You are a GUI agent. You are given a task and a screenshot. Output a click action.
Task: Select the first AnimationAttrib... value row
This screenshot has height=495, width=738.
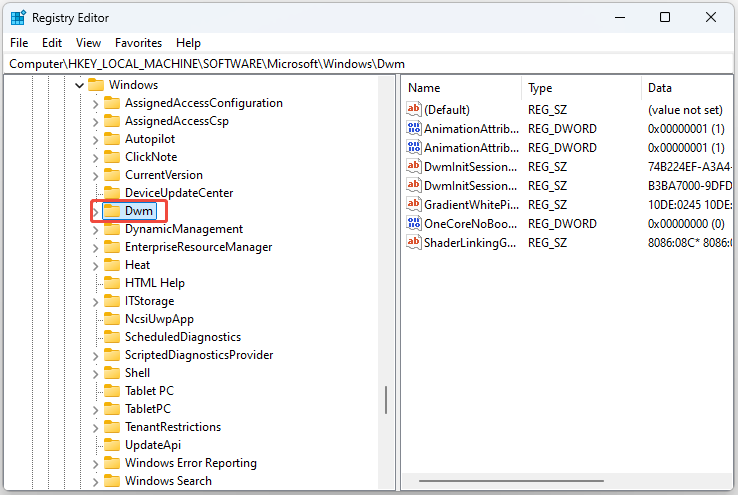568,128
